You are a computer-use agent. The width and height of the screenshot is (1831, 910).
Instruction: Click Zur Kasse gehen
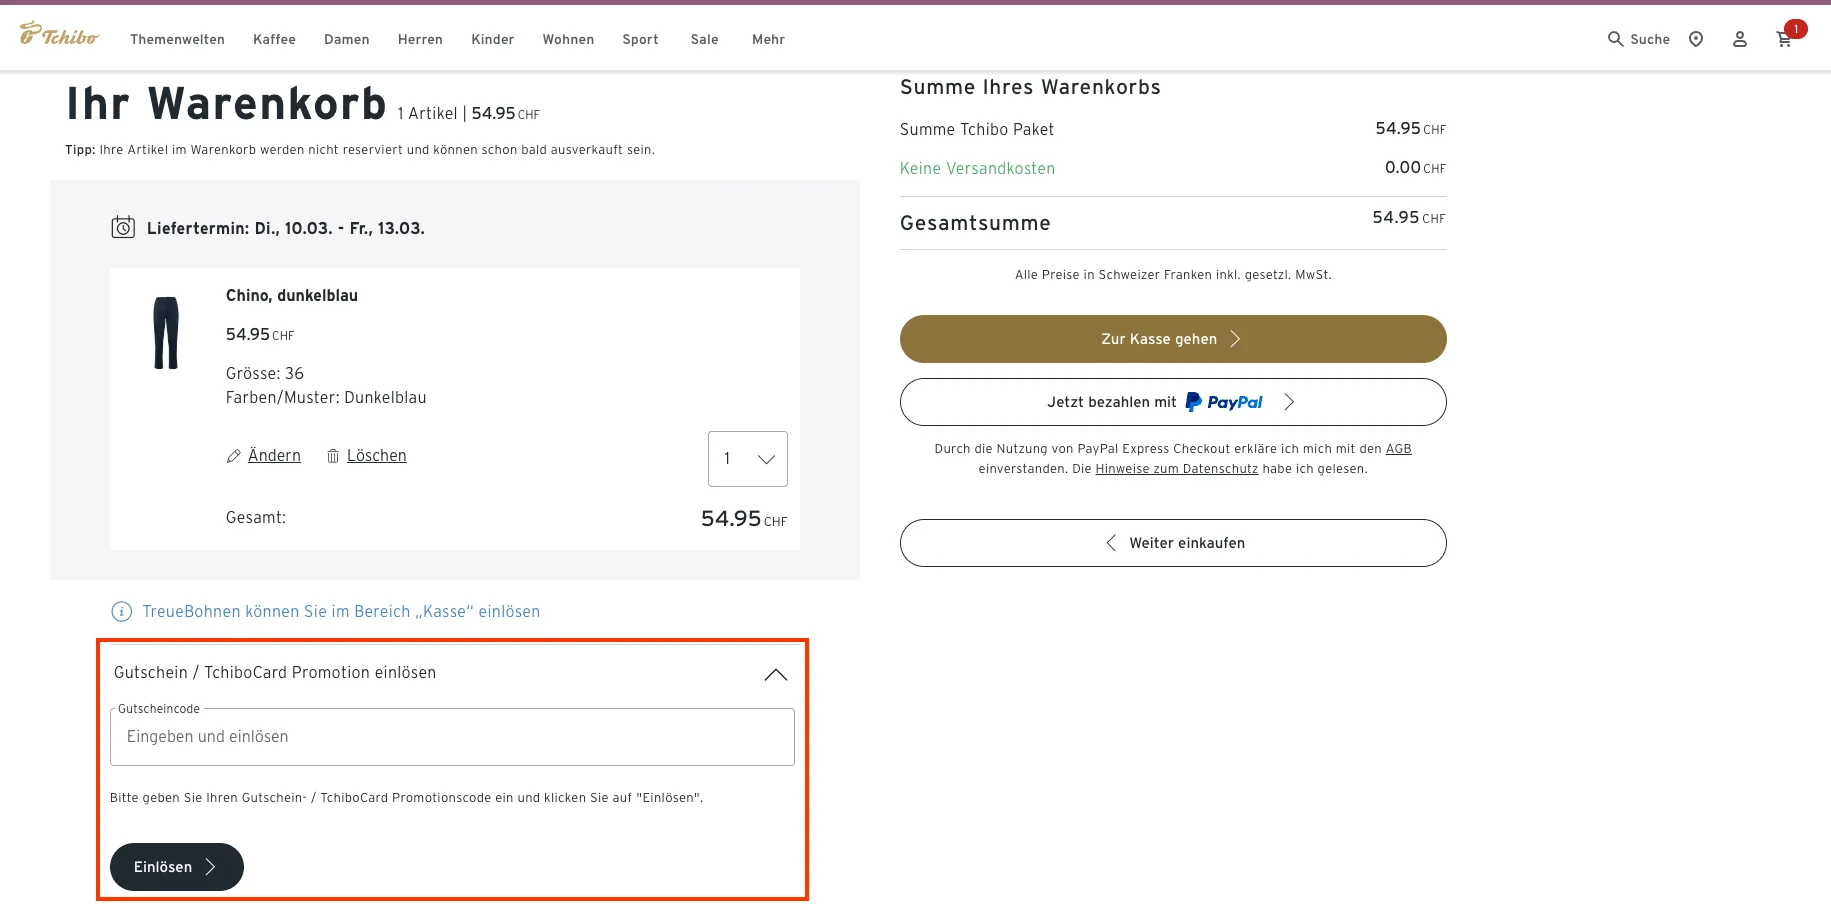pyautogui.click(x=1172, y=339)
